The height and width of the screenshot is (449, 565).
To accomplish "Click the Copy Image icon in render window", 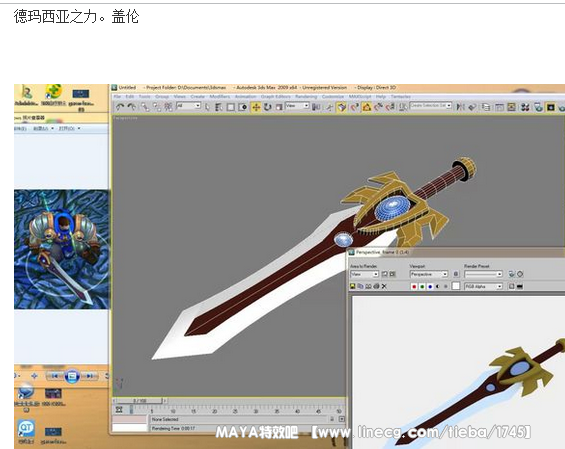I will click(361, 286).
